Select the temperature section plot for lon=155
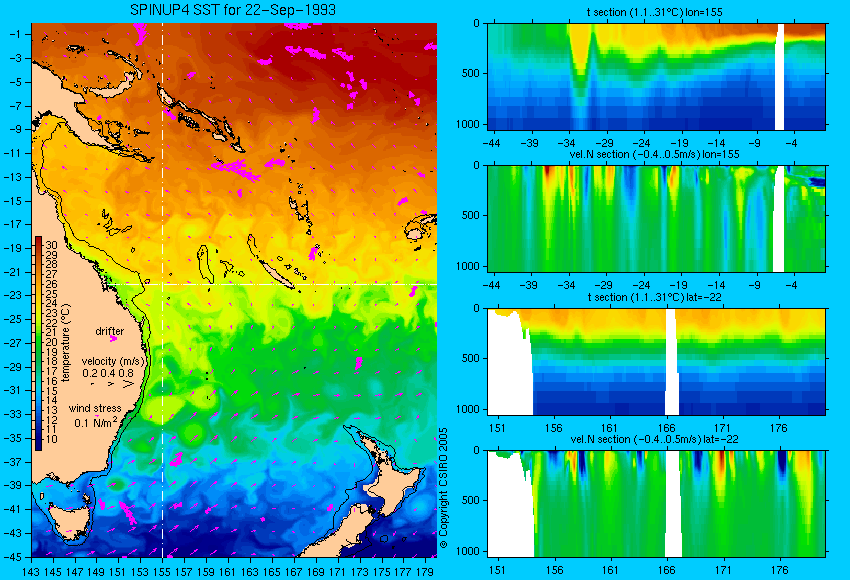Screen dimensions: 850x580 click(x=656, y=76)
